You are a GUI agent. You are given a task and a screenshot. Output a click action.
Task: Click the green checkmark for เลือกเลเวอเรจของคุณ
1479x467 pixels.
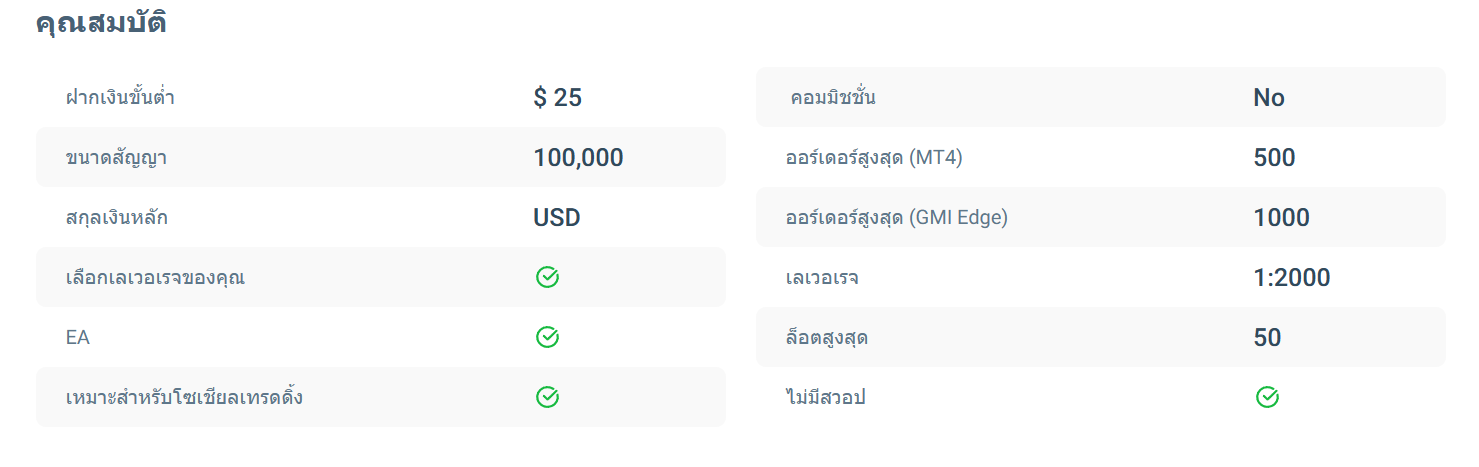tap(547, 278)
